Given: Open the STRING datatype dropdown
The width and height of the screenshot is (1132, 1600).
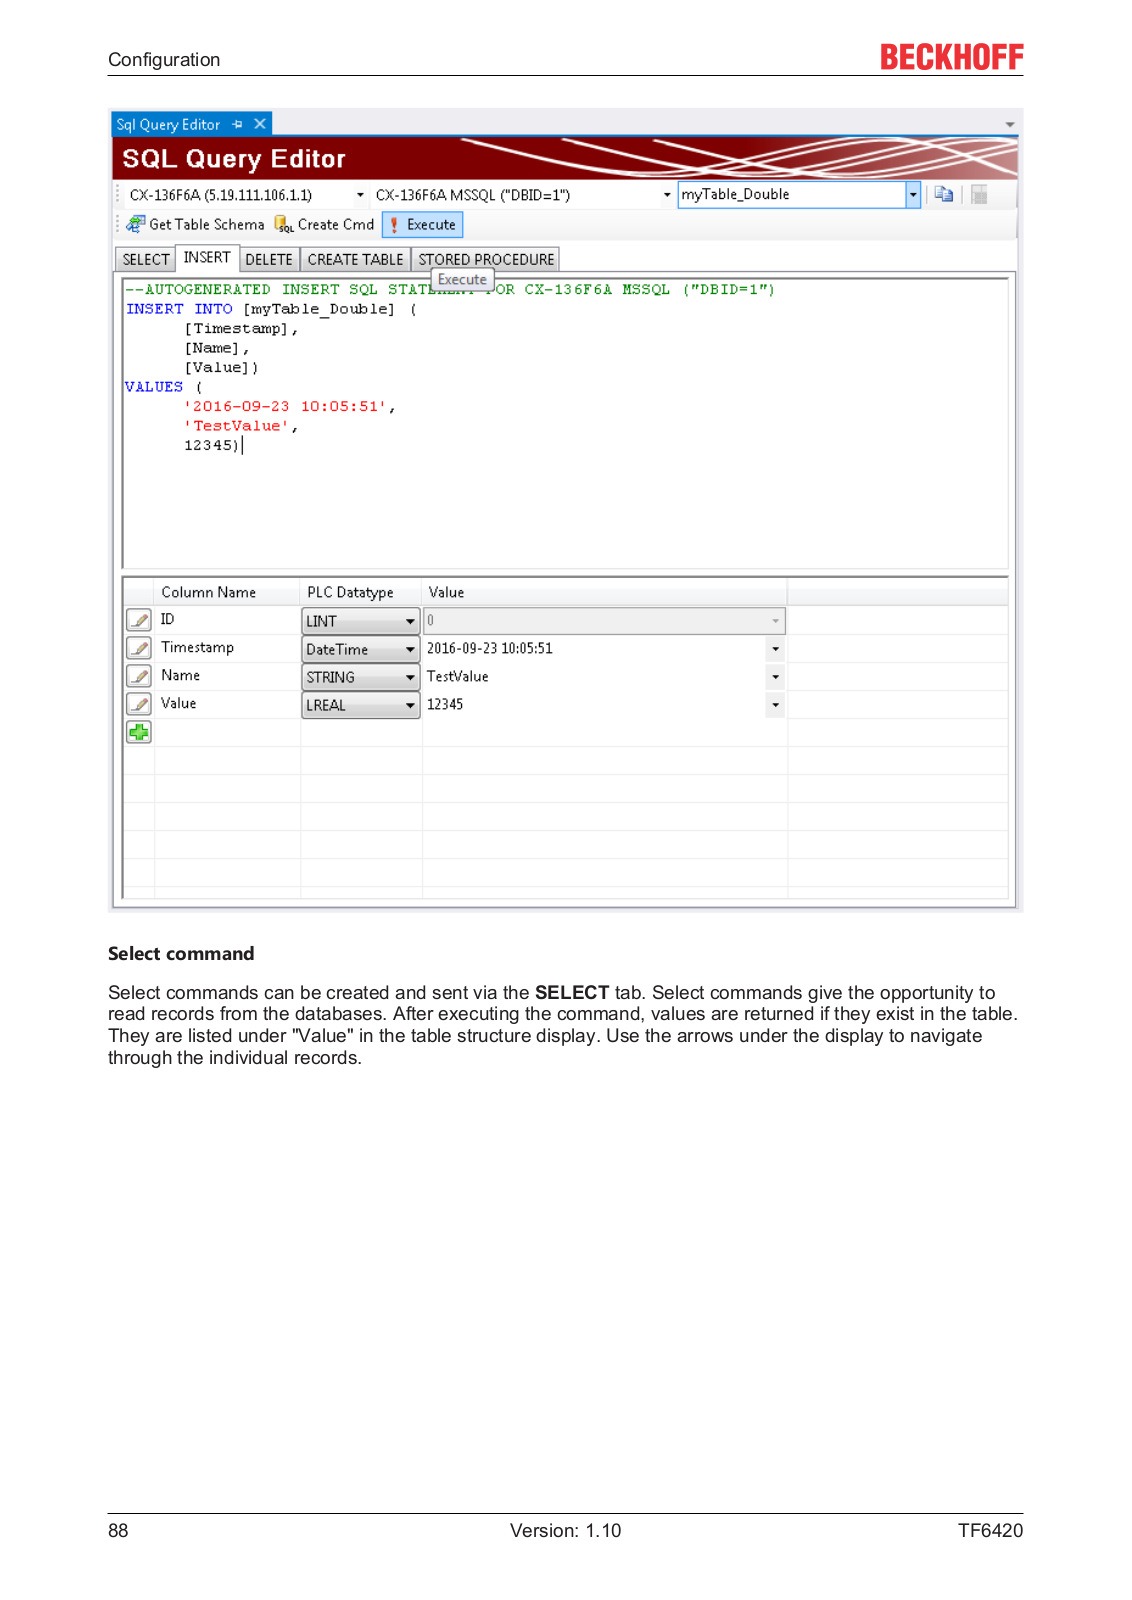Looking at the screenshot, I should pyautogui.click(x=410, y=677).
